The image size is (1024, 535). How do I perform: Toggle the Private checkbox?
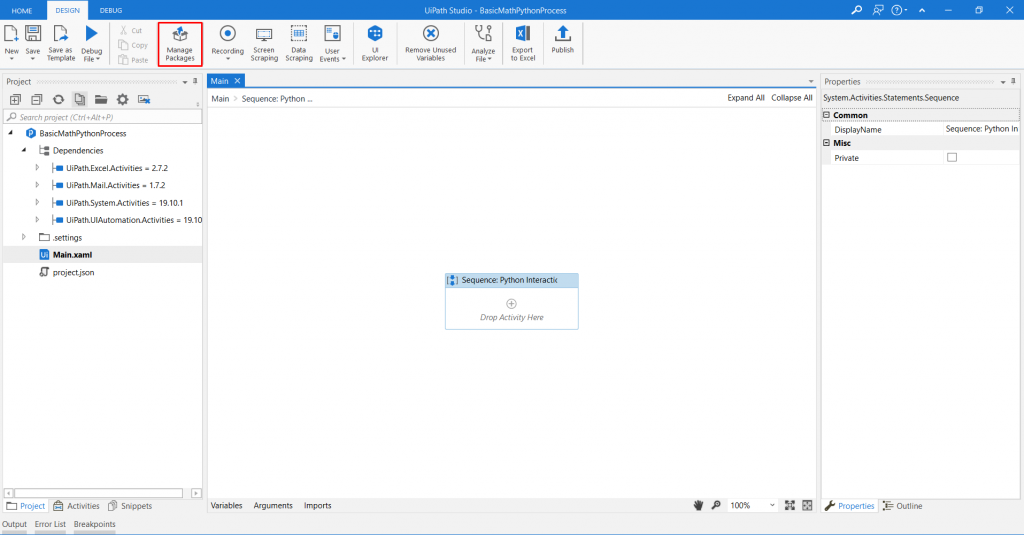(x=952, y=157)
